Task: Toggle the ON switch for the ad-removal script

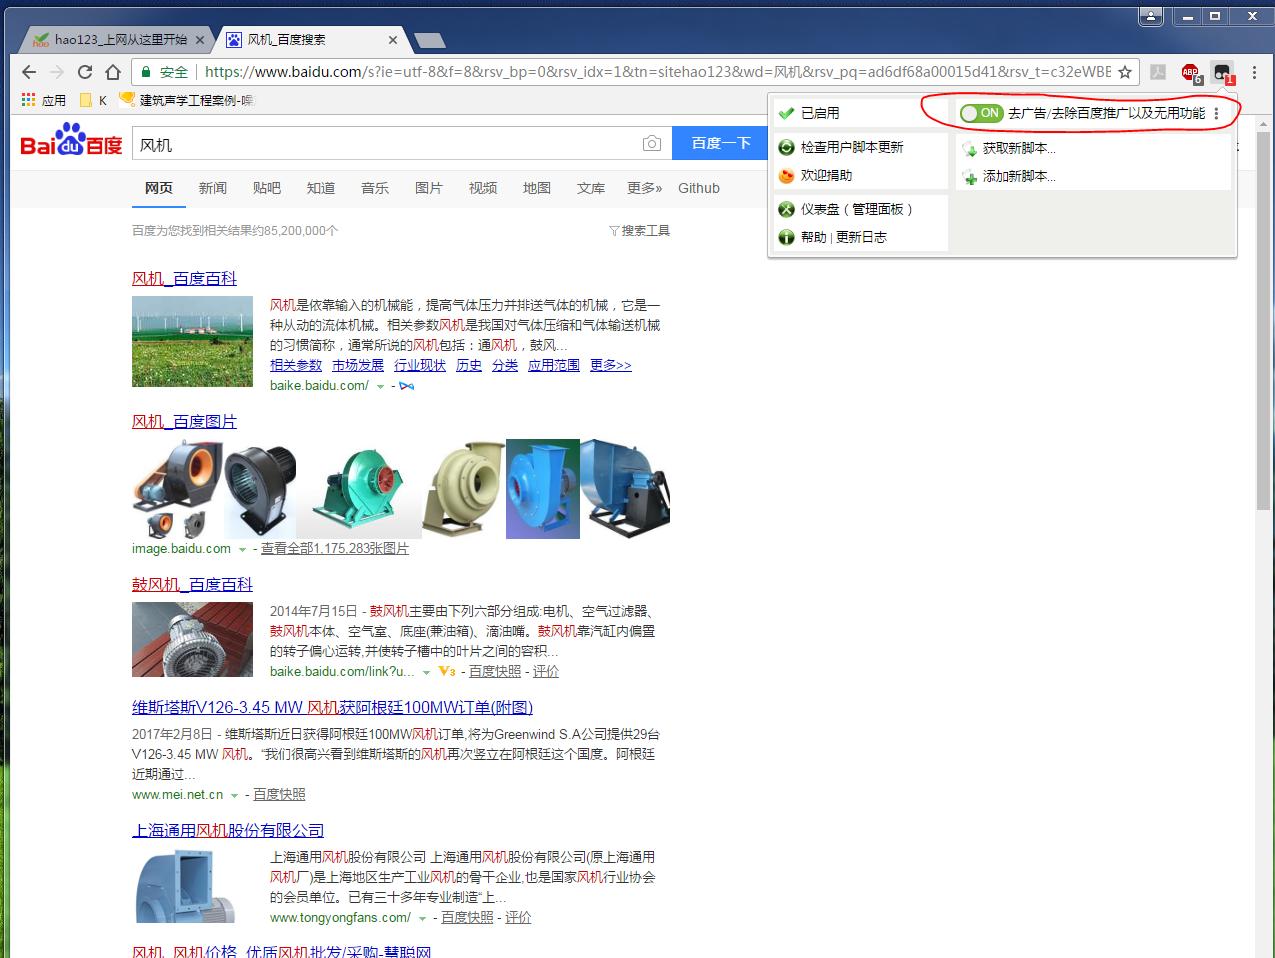Action: [981, 113]
